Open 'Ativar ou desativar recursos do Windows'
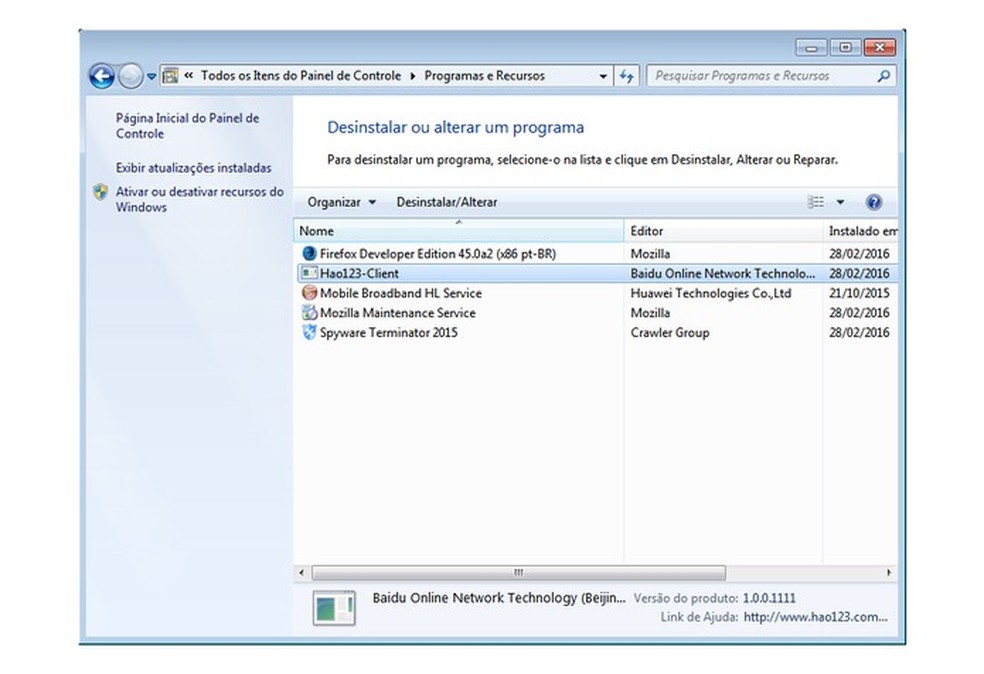This screenshot has width=984, height=674. point(200,199)
